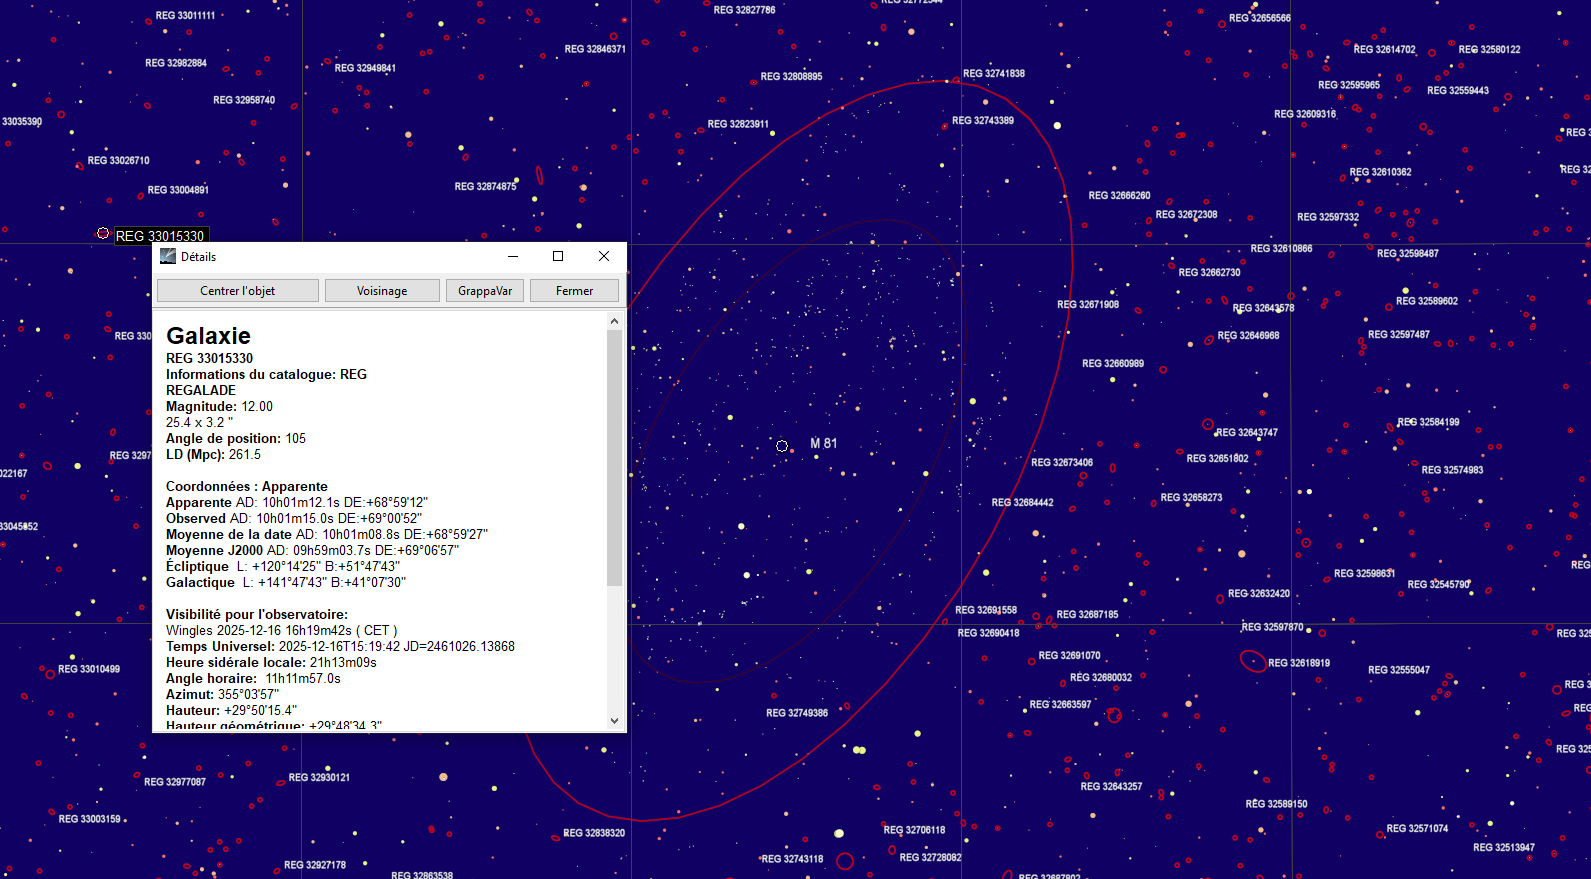Click the REG 32823911 label
The height and width of the screenshot is (879, 1591).
click(x=738, y=124)
